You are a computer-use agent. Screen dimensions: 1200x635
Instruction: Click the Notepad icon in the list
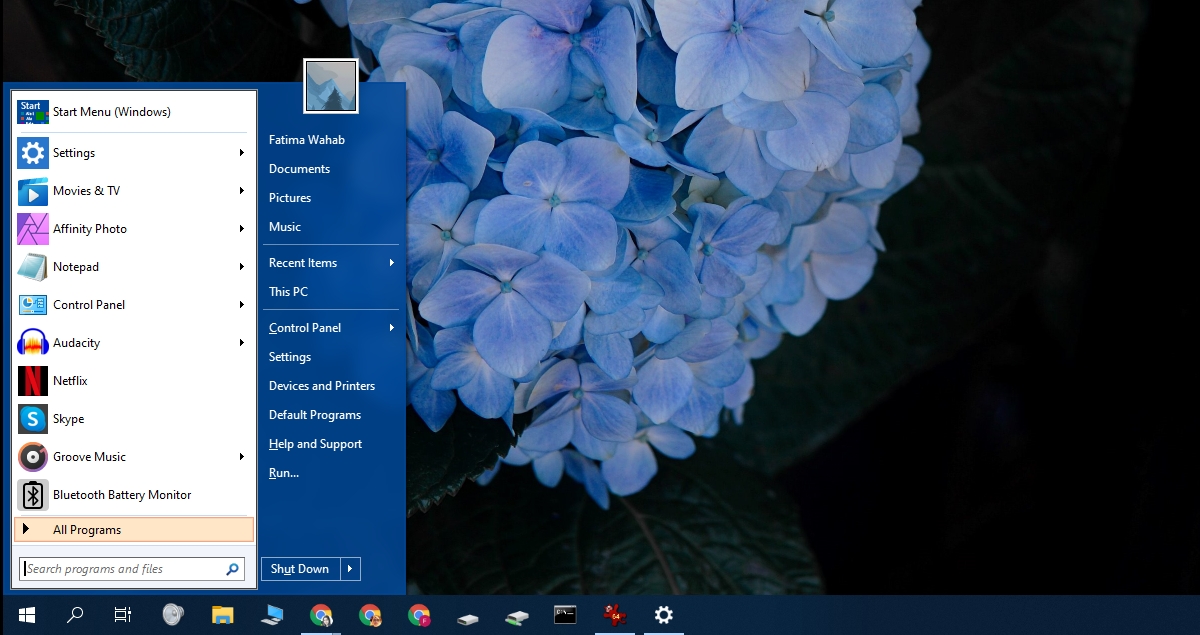point(33,267)
